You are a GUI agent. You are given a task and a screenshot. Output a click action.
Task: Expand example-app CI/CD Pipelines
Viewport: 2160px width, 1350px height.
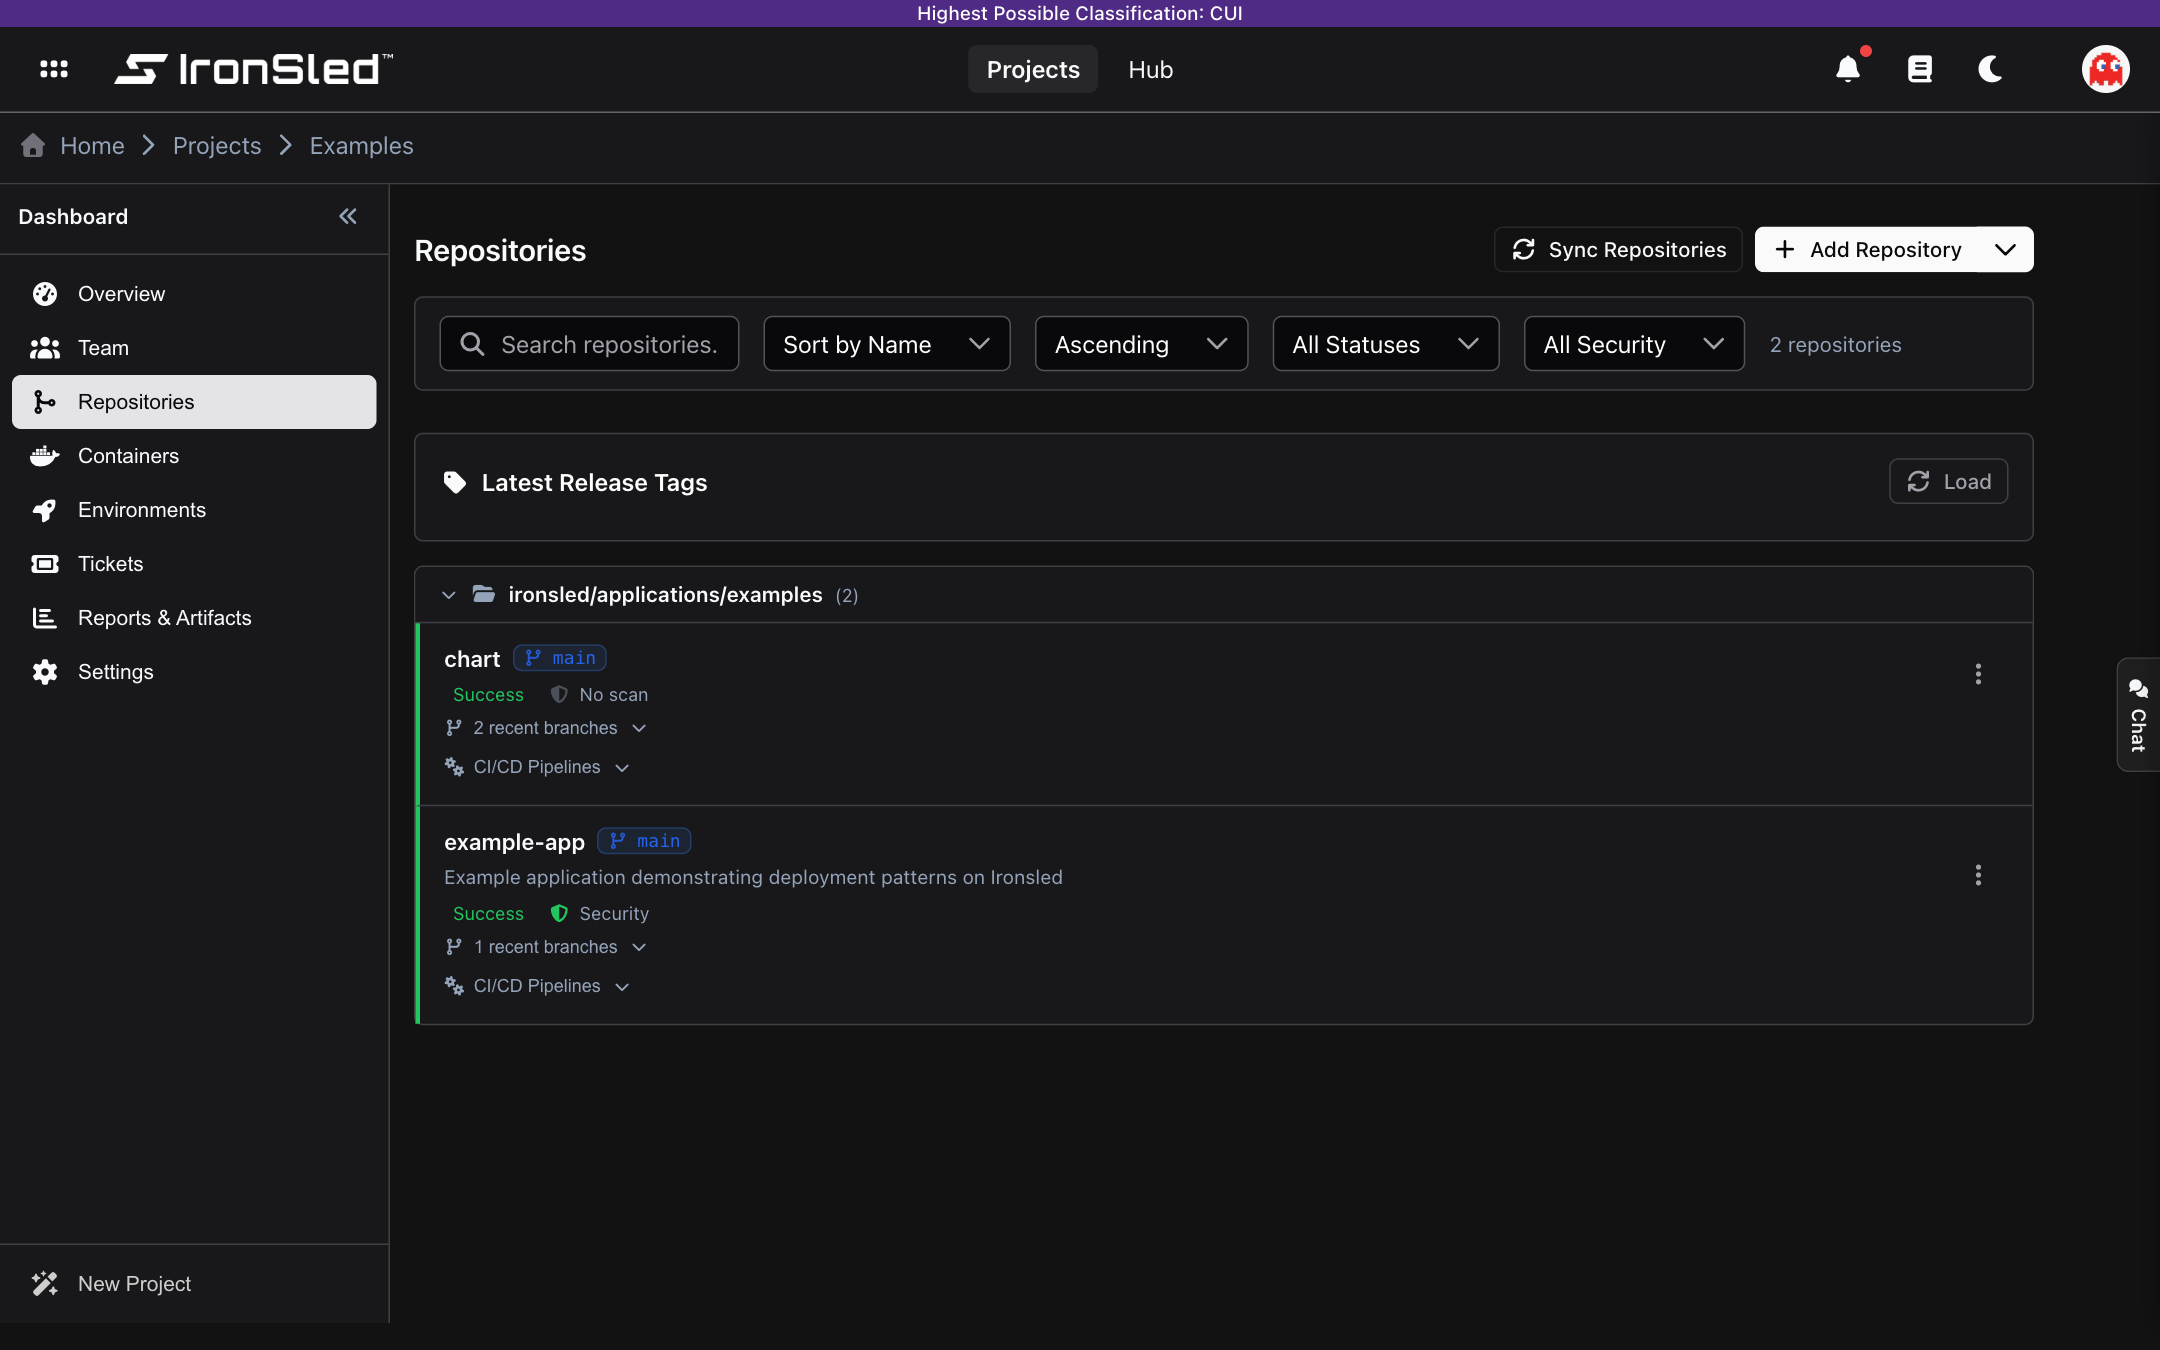pos(537,986)
